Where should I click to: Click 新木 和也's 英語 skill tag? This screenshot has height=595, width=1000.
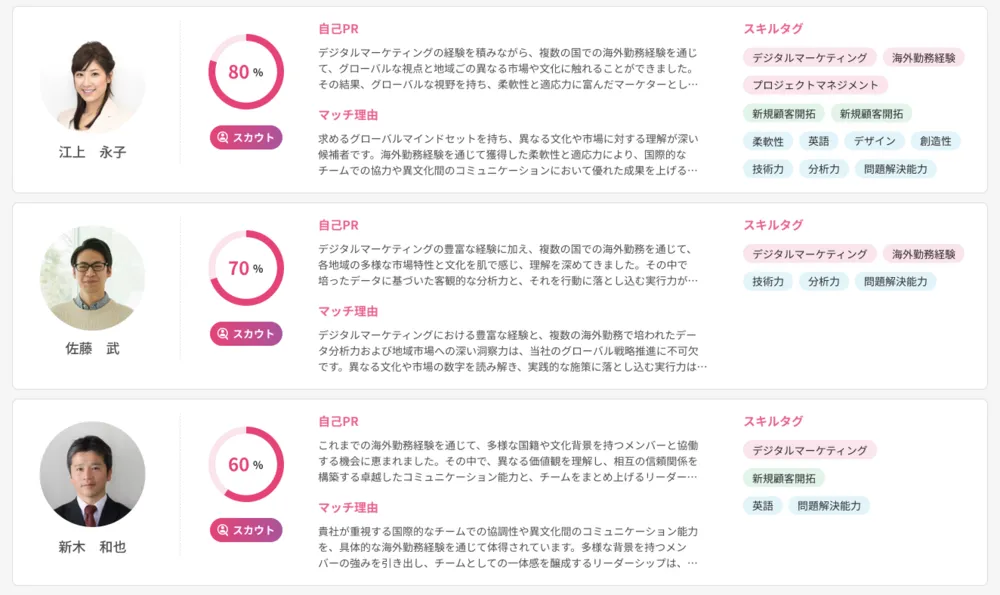coord(763,506)
